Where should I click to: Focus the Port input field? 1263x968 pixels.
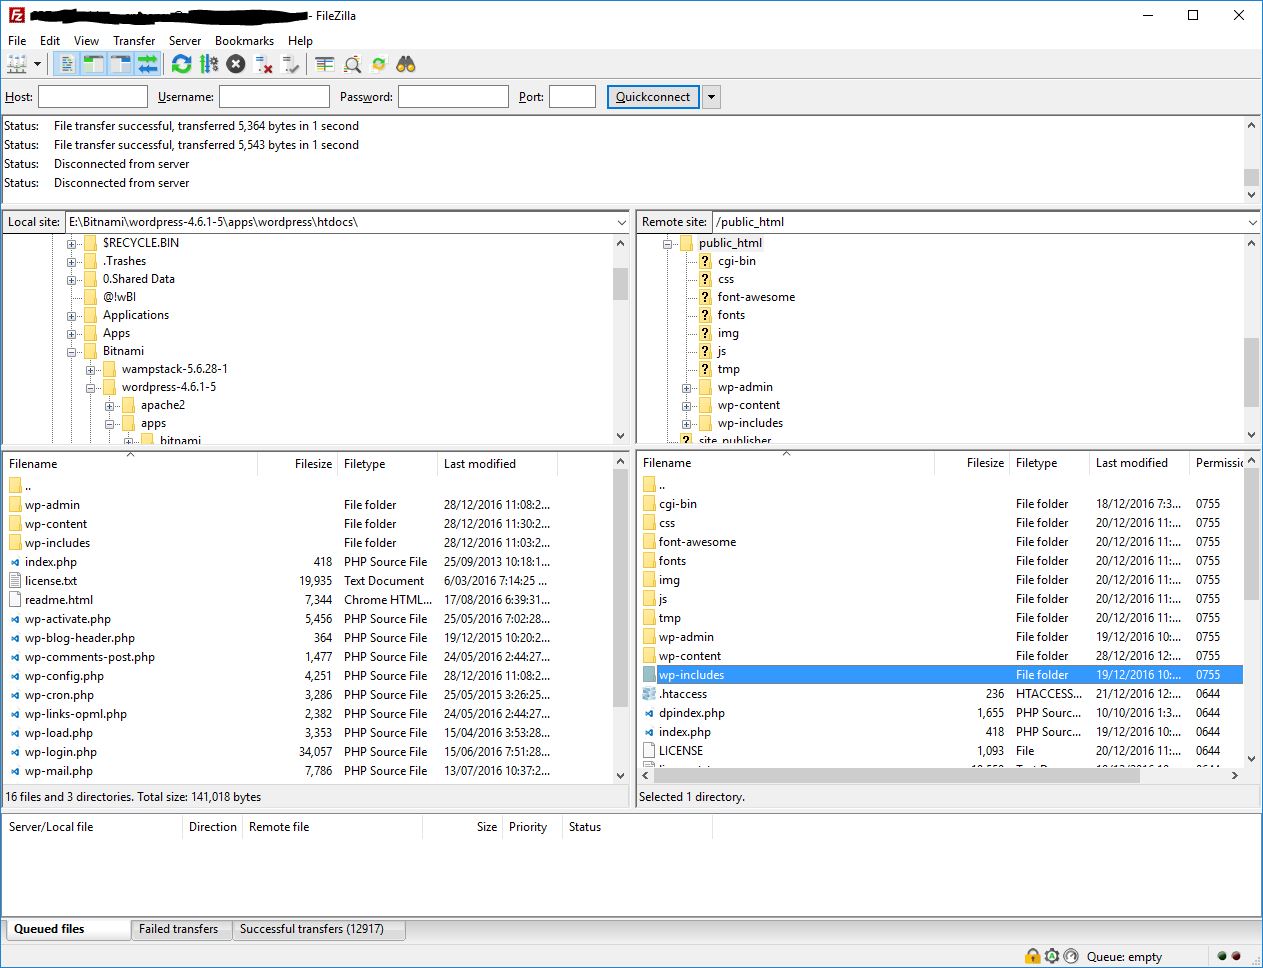click(x=572, y=97)
